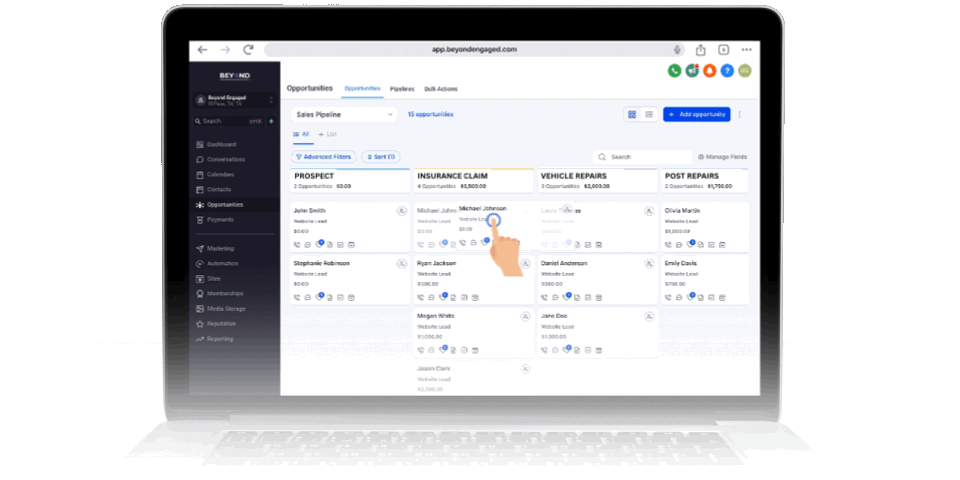Click the call icon on Olivia Martin card
This screenshot has width=960, height=480.
[x=668, y=245]
